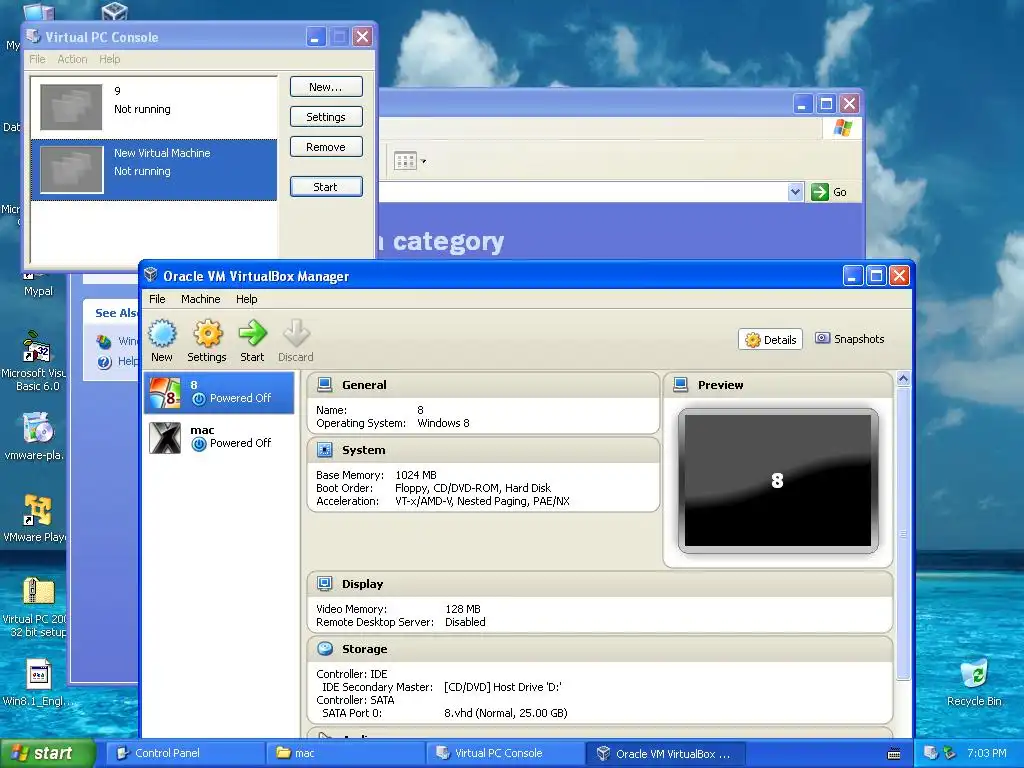Click the Windows start button
The width and height of the screenshot is (1024, 768).
click(x=47, y=754)
